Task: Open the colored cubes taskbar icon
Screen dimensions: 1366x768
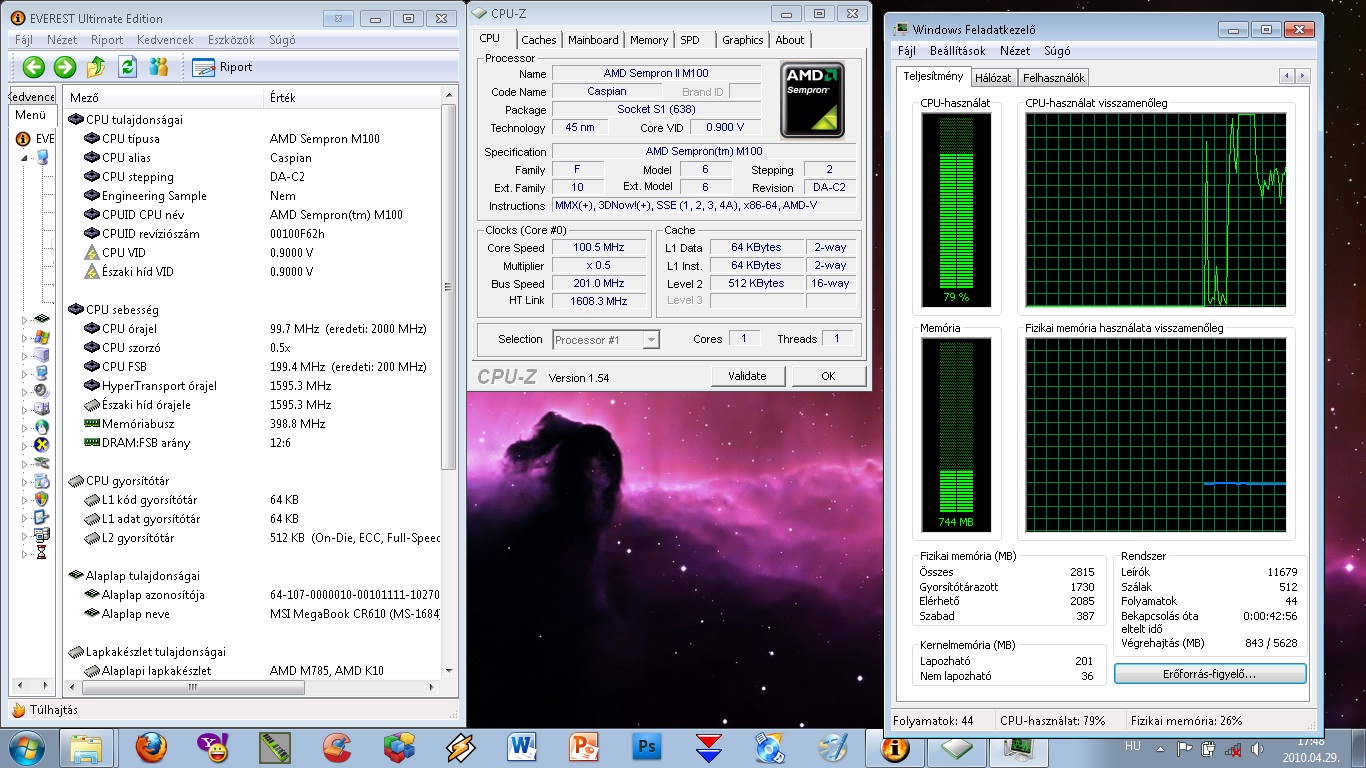Action: click(398, 748)
